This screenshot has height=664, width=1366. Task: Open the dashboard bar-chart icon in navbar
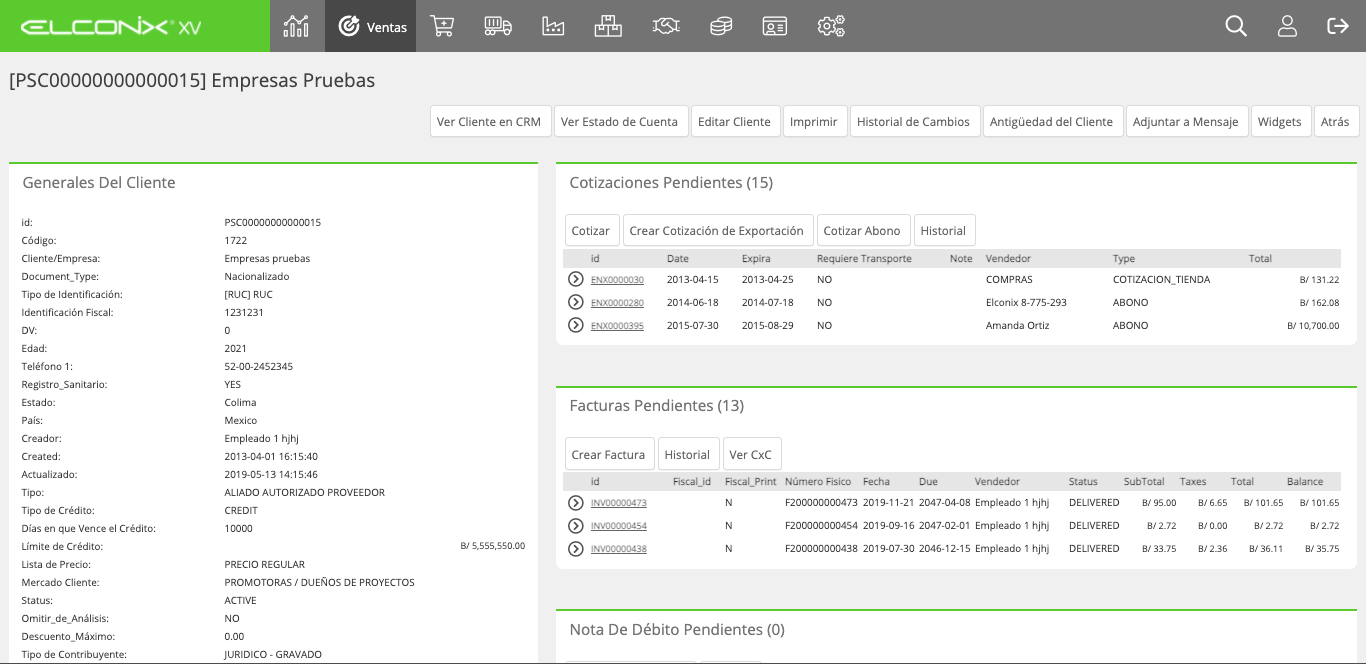point(296,26)
